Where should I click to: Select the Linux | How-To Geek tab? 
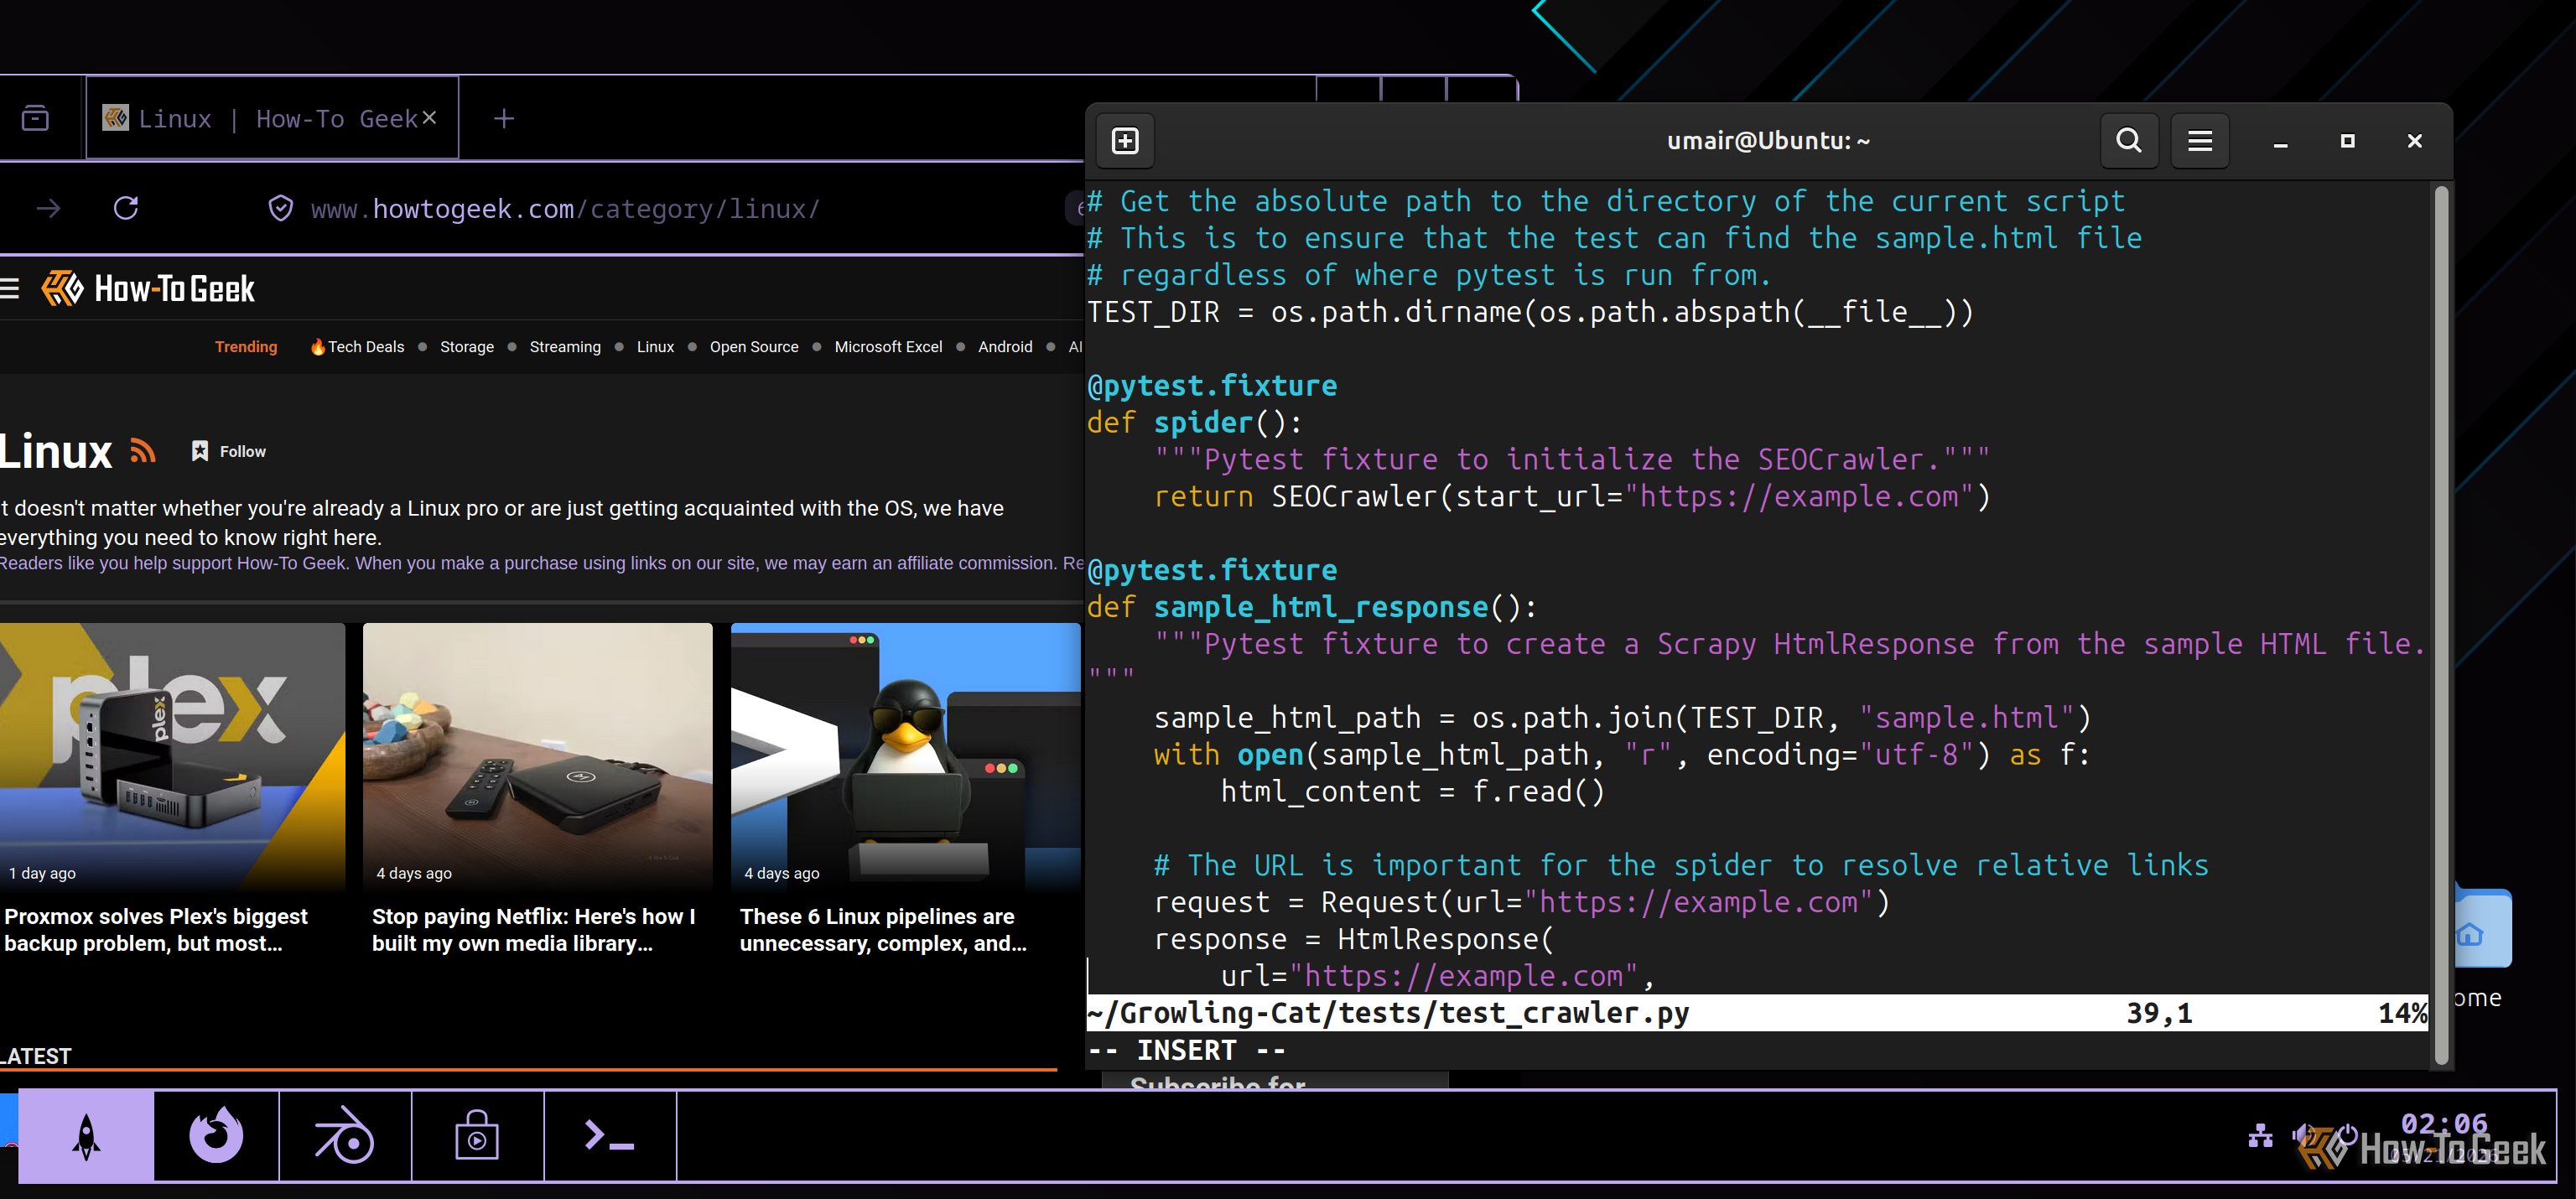272,118
